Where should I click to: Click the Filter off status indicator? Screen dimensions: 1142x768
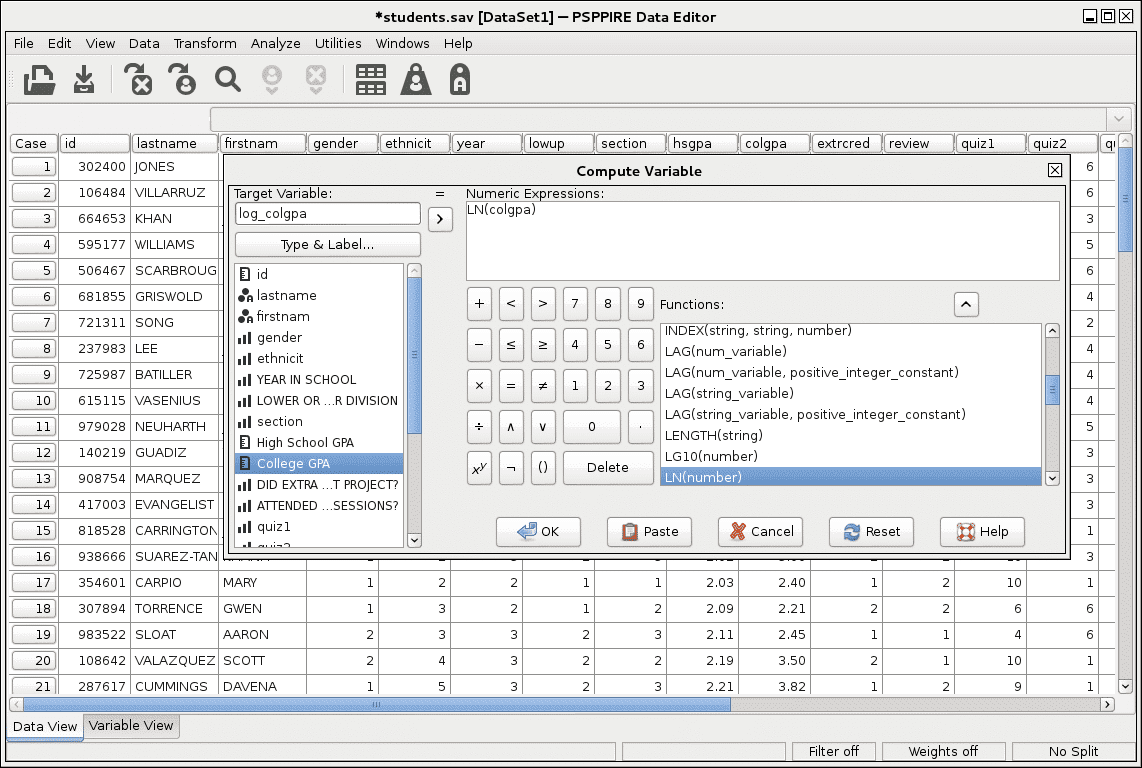pos(833,751)
